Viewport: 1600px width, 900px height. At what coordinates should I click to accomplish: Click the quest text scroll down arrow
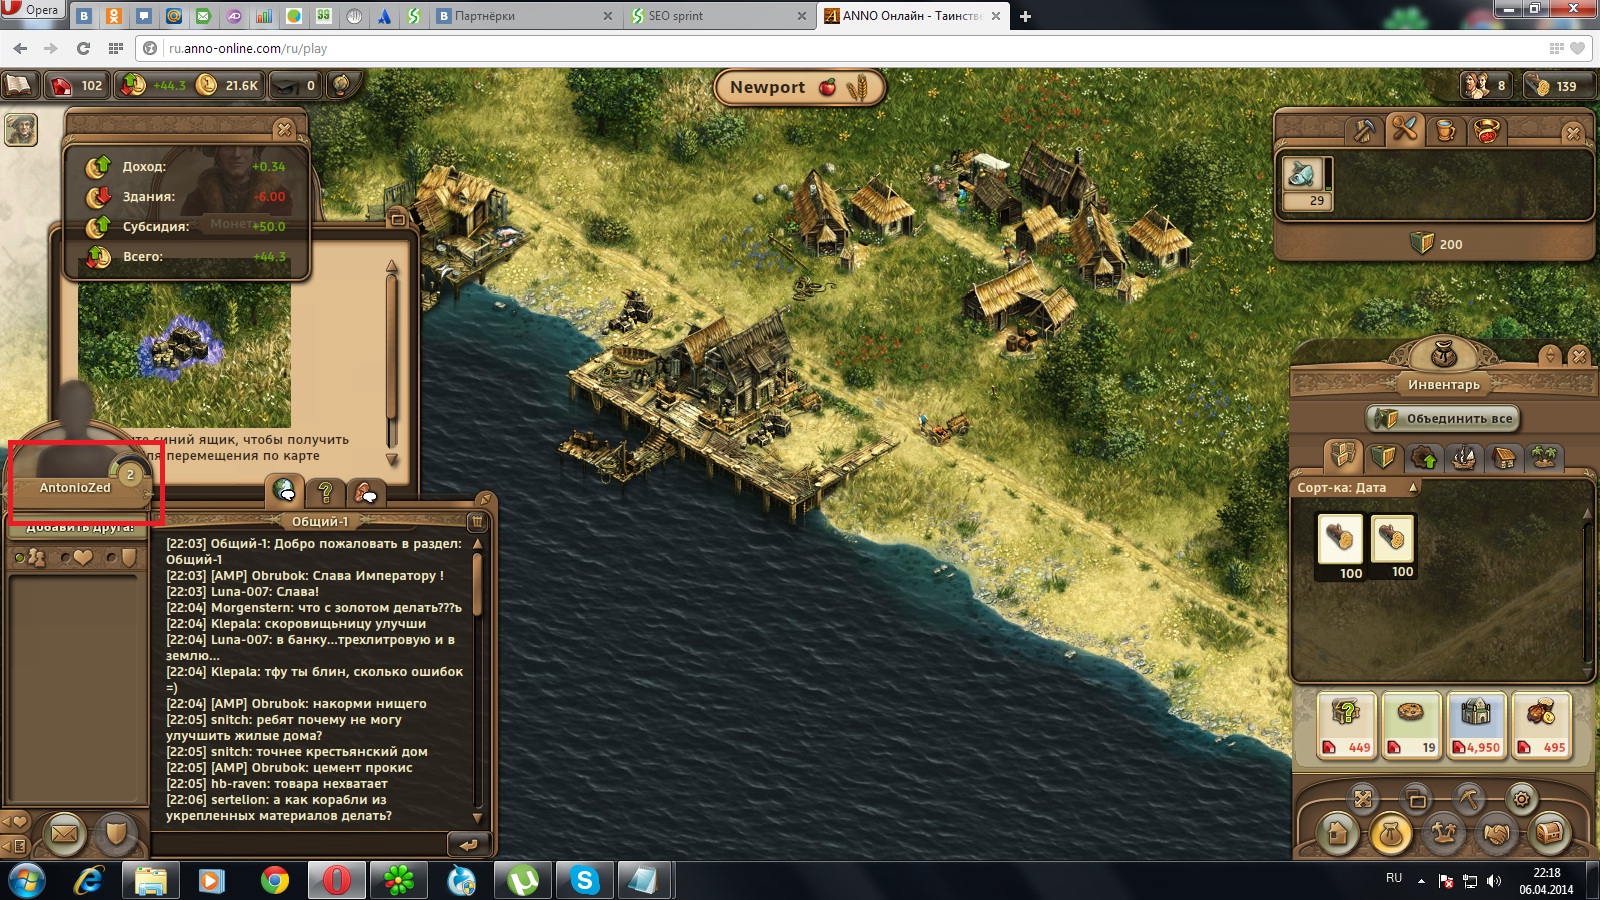pos(392,460)
